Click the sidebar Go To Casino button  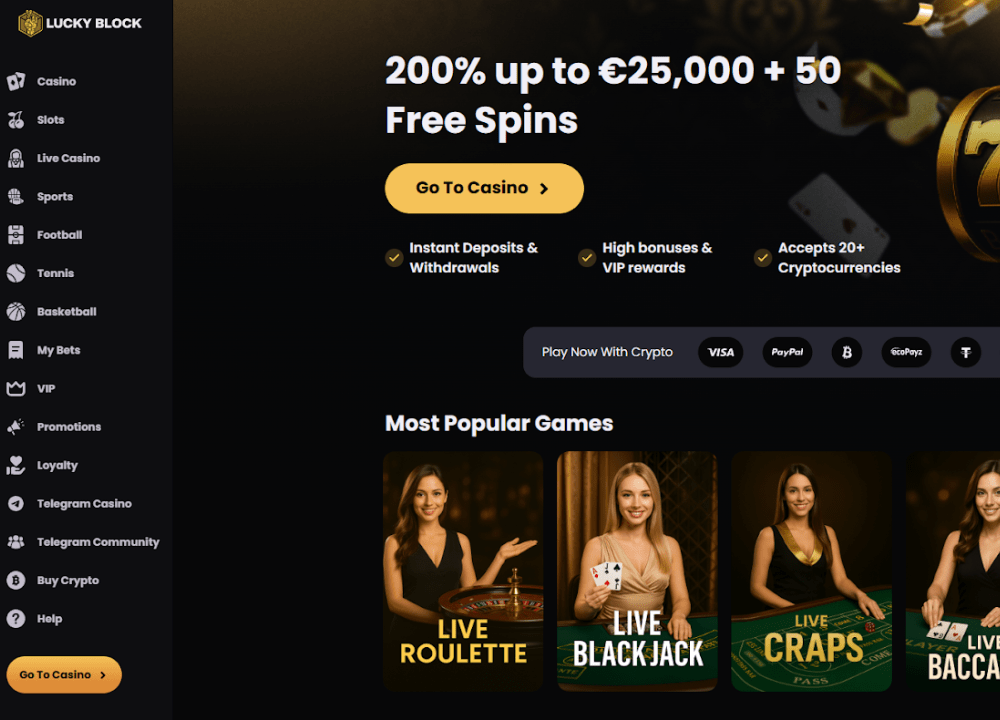click(x=64, y=675)
